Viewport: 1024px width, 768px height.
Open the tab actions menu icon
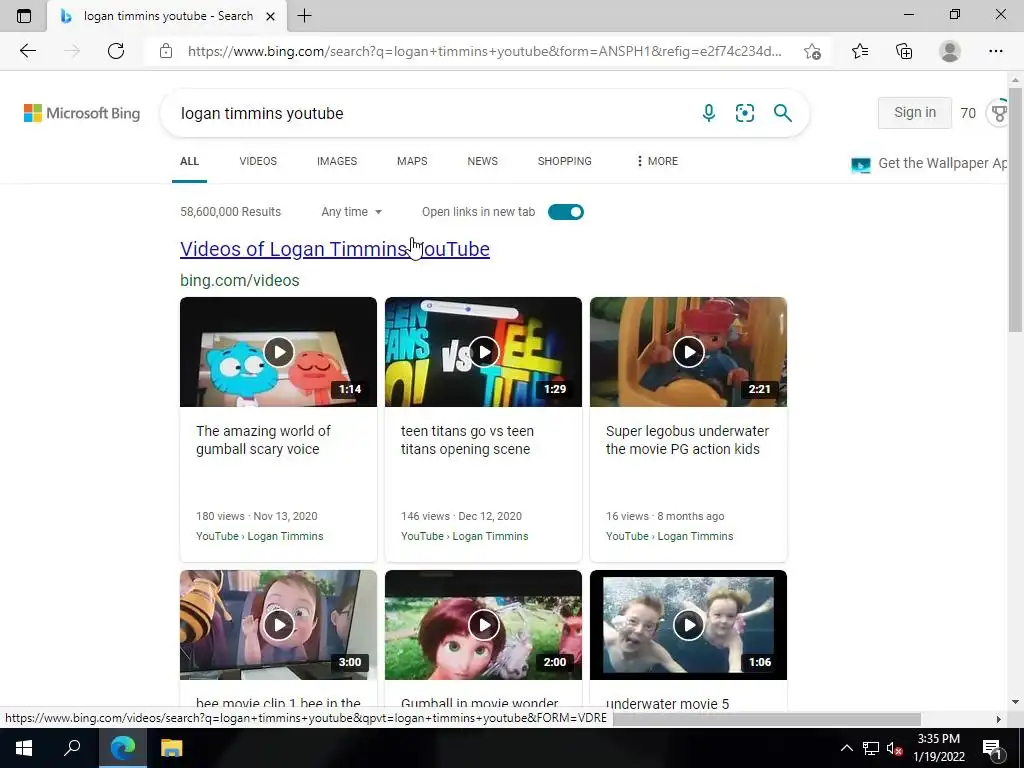pos(24,16)
